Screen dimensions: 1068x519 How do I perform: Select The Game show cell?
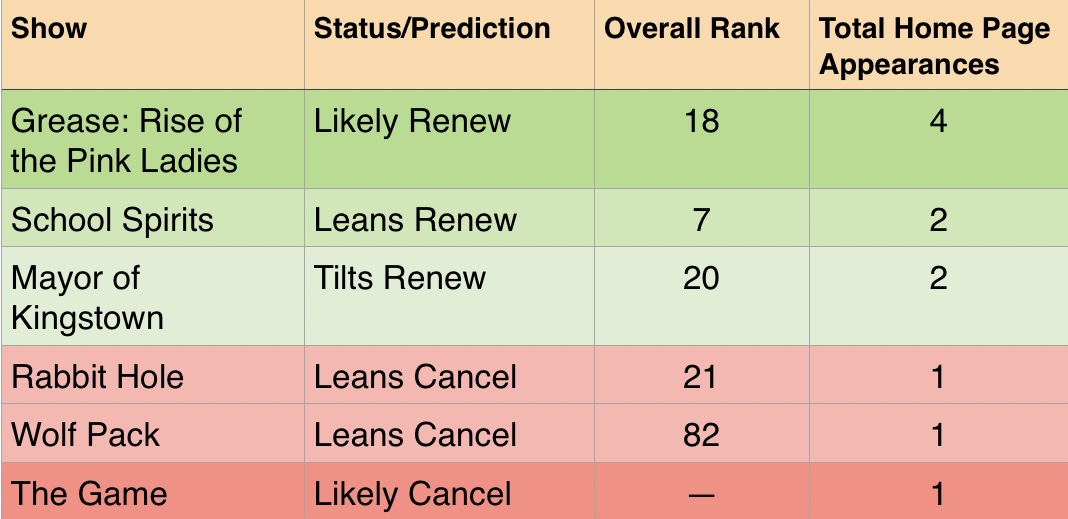pyautogui.click(x=153, y=491)
